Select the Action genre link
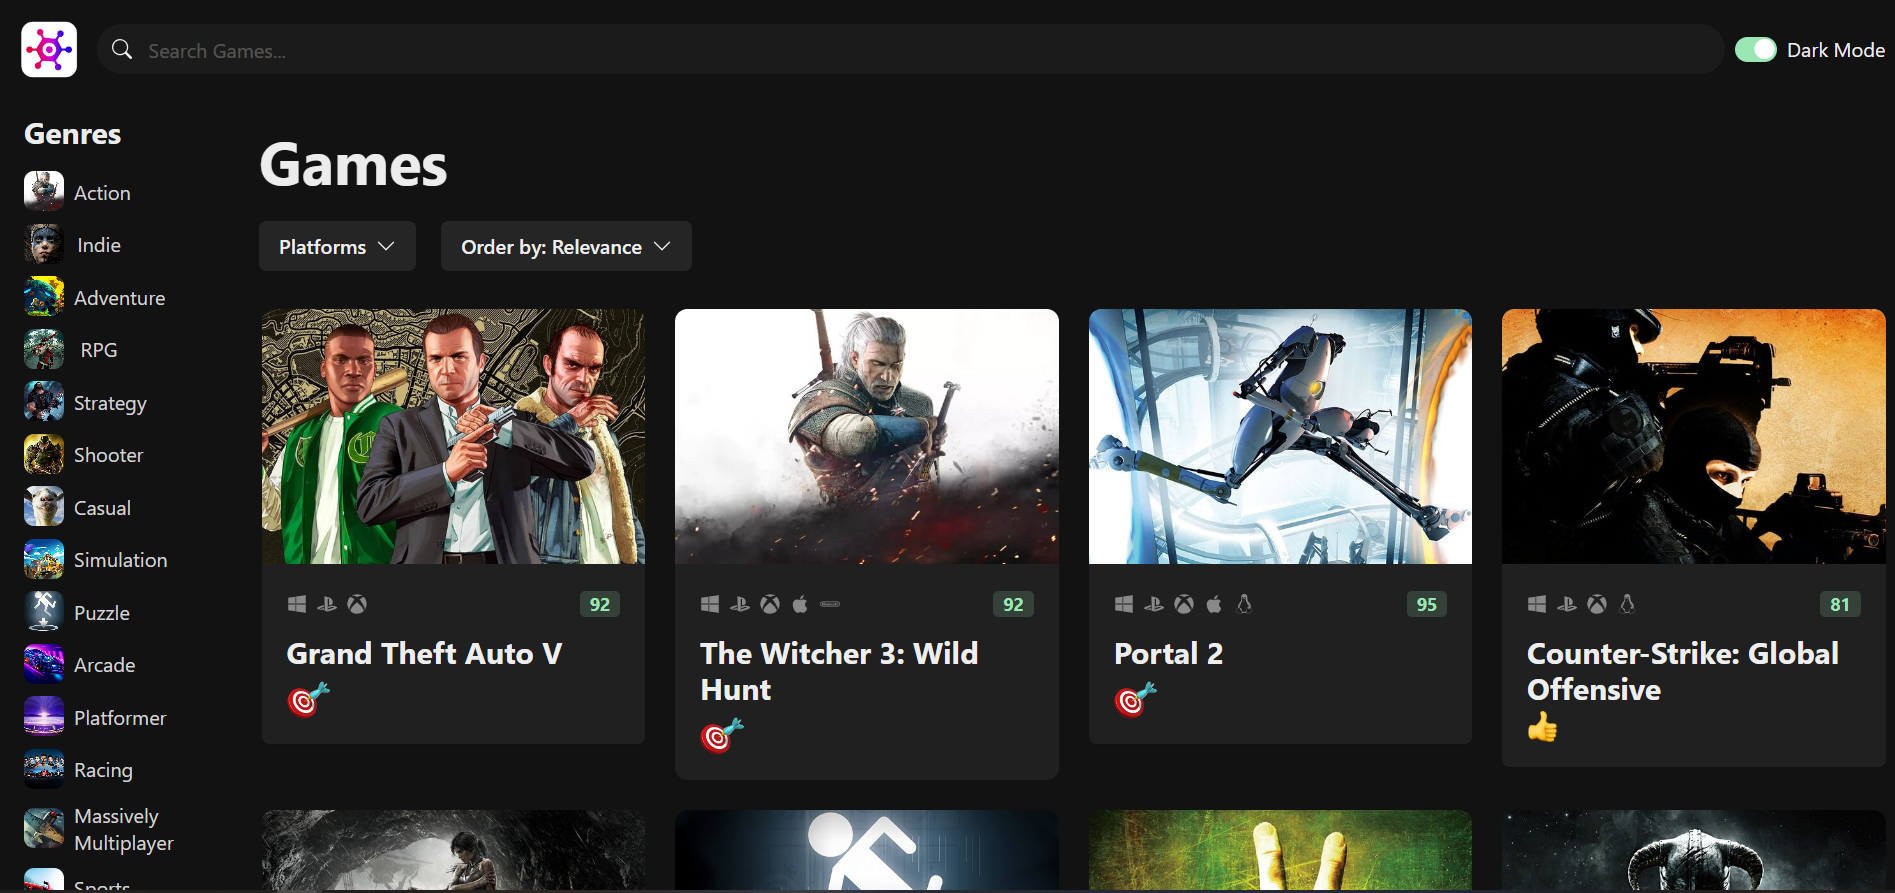1895x893 pixels. point(102,193)
